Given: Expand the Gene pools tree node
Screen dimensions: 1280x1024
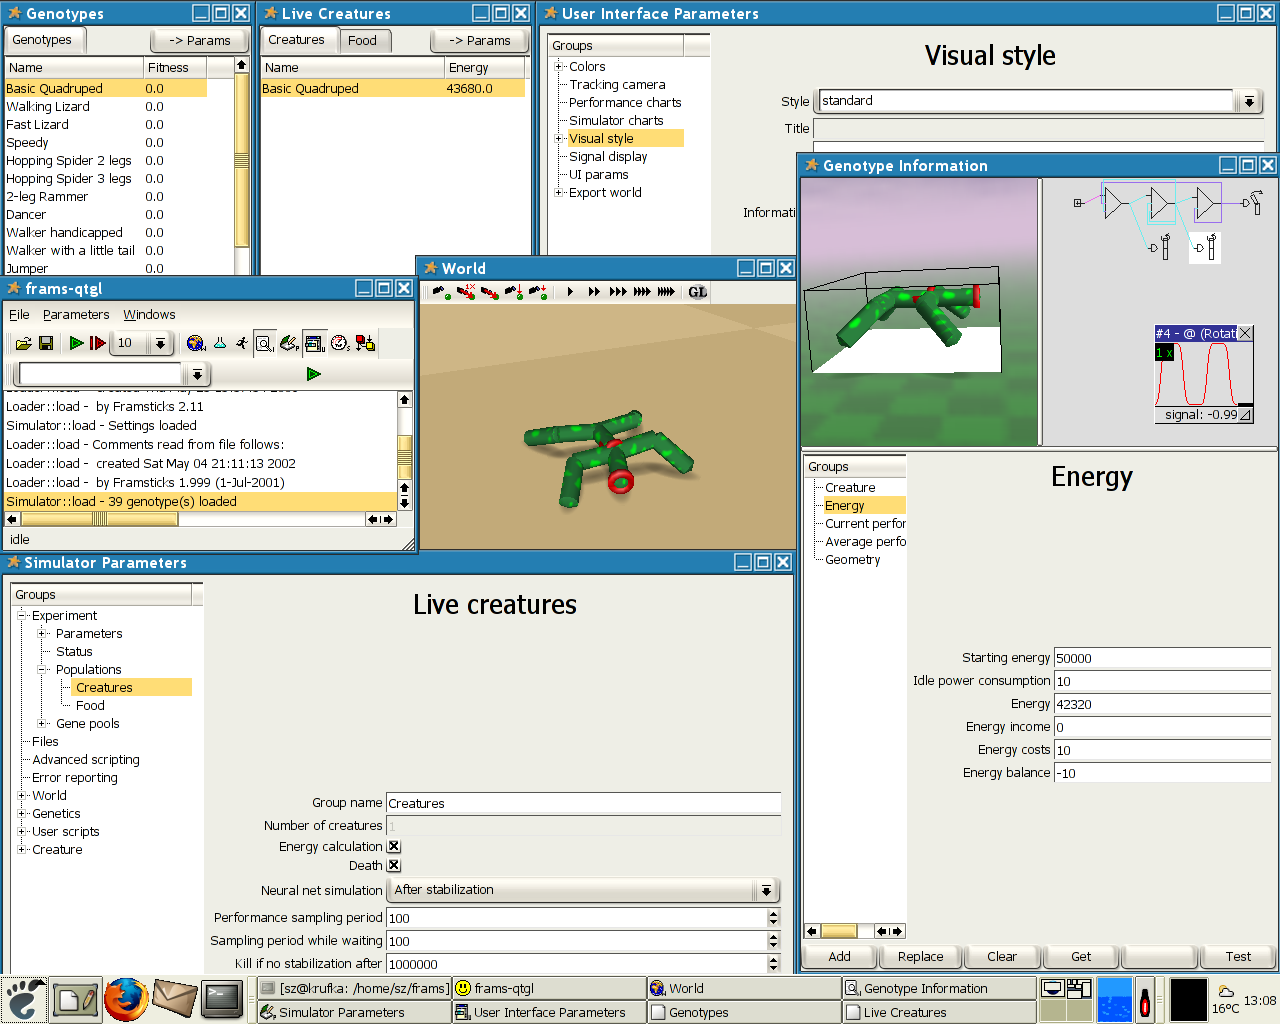Looking at the screenshot, I should pos(42,723).
